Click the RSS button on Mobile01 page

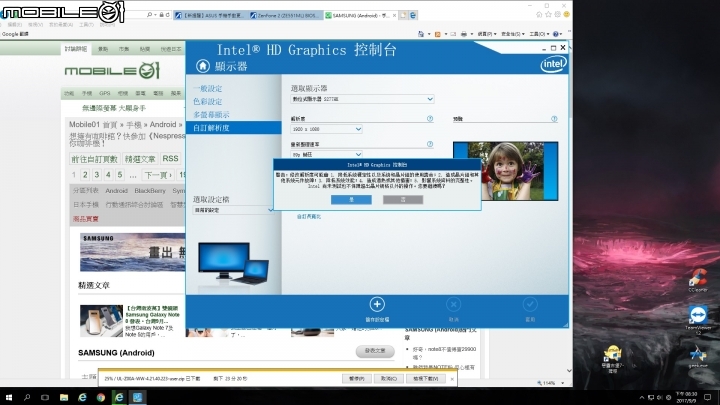[170, 158]
